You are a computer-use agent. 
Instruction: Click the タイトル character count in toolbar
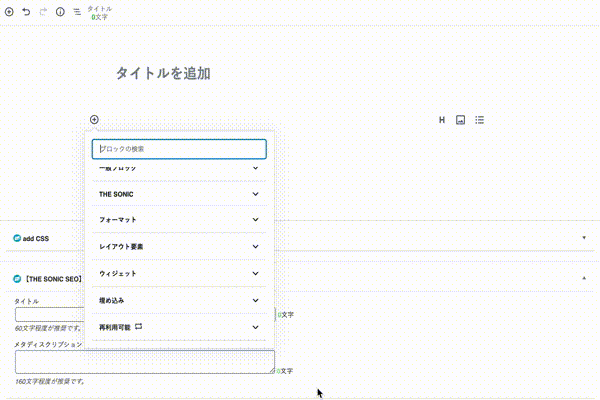tap(99, 13)
